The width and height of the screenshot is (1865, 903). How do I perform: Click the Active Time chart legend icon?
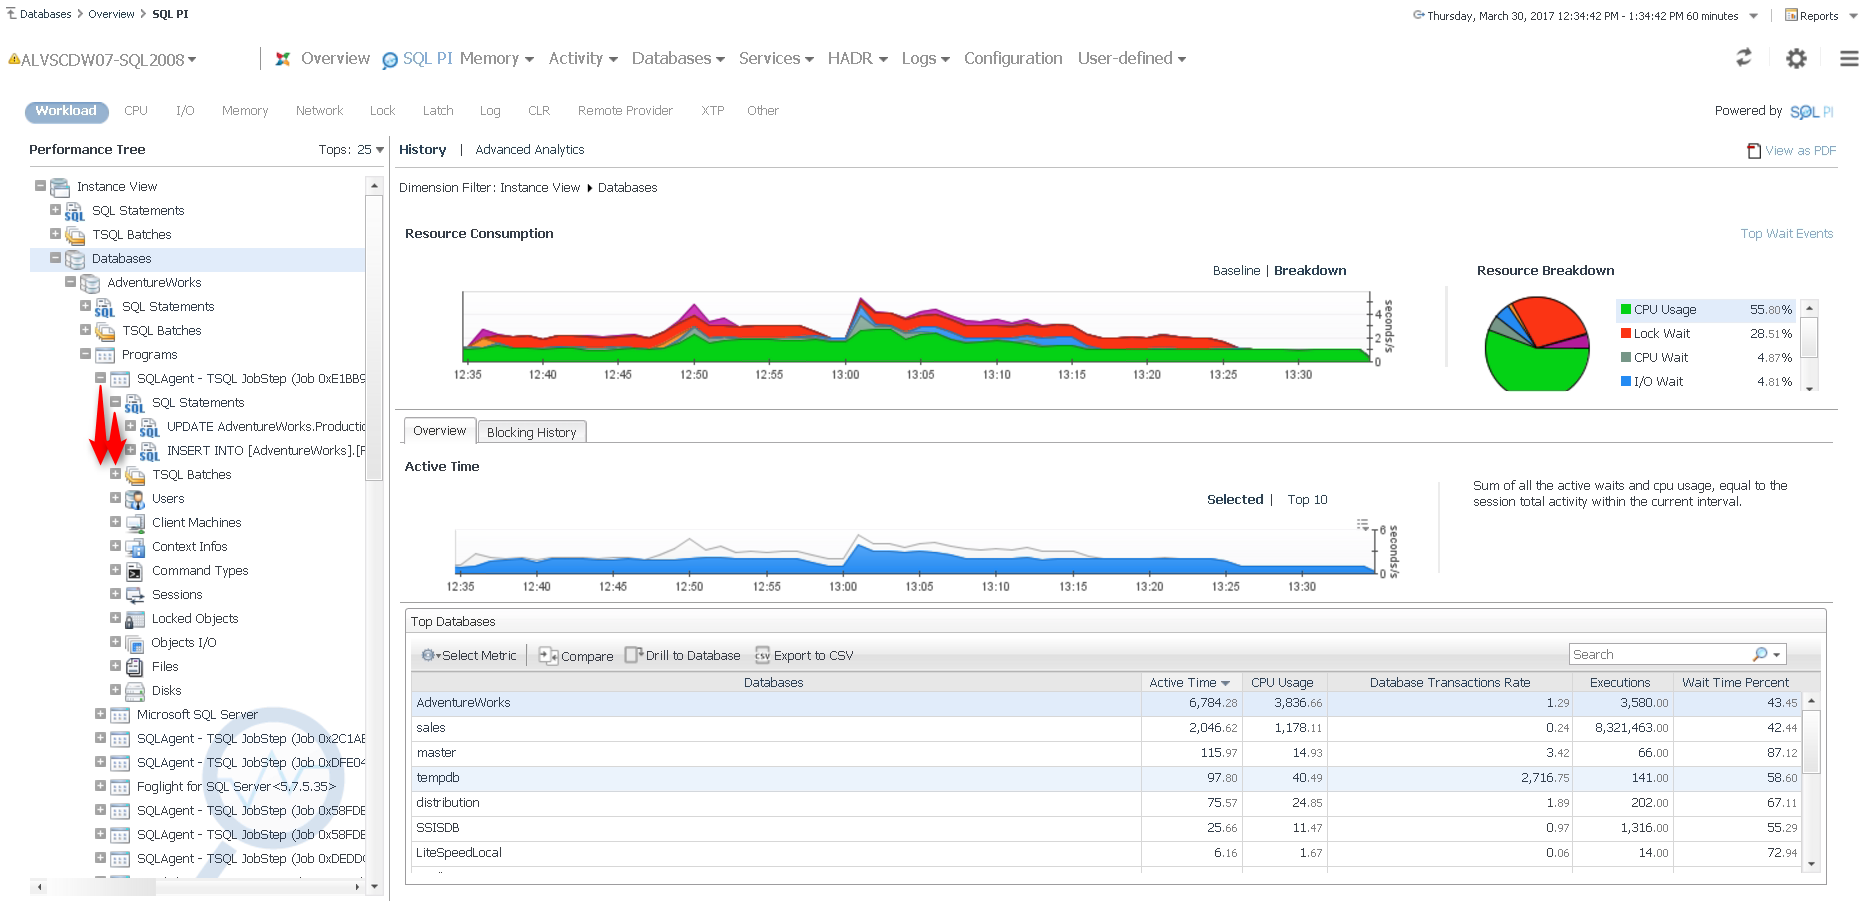[x=1362, y=524]
